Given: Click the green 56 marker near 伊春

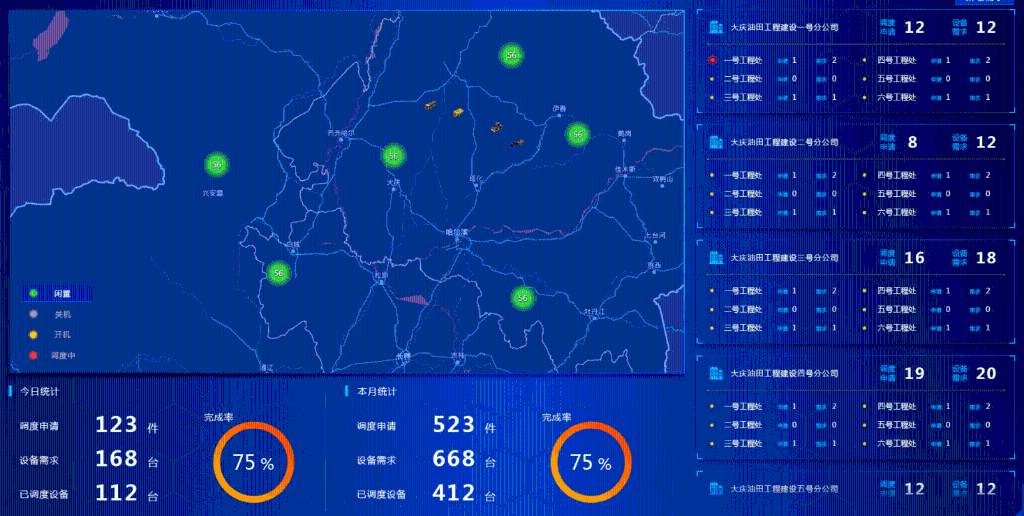Looking at the screenshot, I should click(x=577, y=134).
